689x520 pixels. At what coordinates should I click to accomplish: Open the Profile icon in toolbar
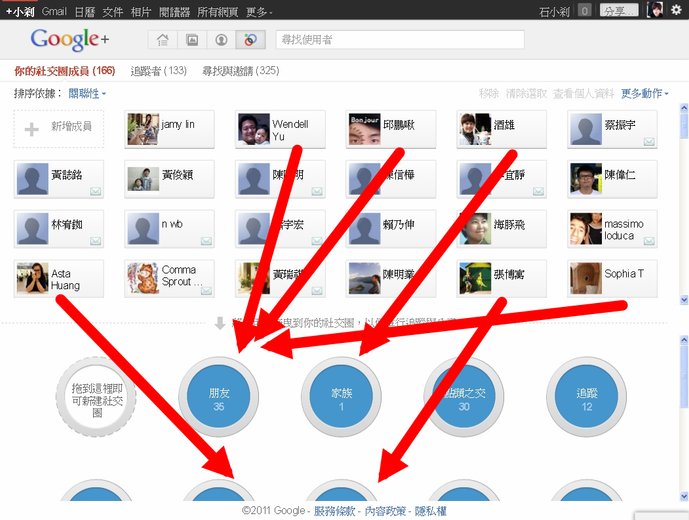(221, 40)
